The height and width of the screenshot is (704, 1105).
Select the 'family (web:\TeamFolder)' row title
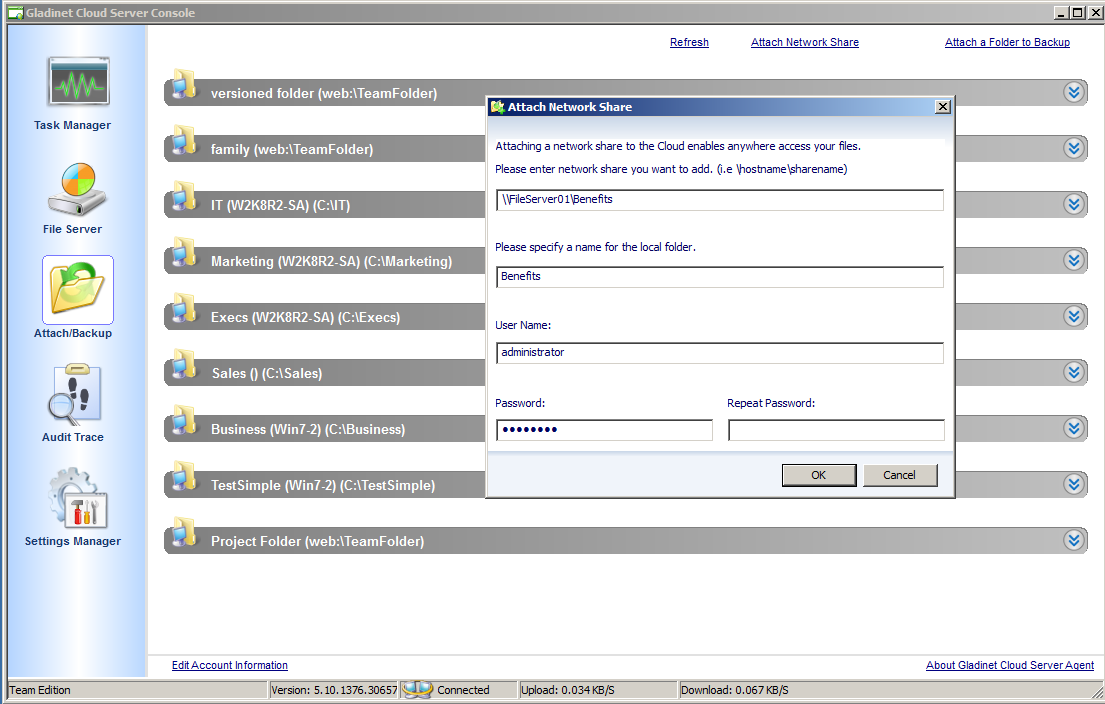pos(292,149)
